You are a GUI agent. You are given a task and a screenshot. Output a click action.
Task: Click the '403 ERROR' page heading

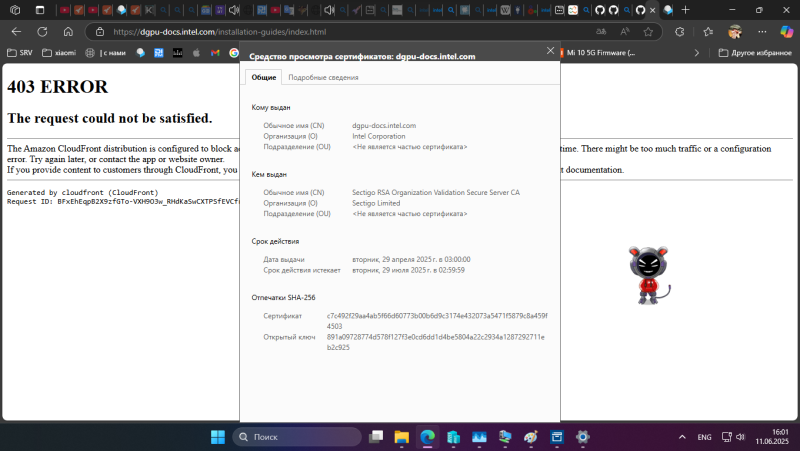tap(58, 87)
